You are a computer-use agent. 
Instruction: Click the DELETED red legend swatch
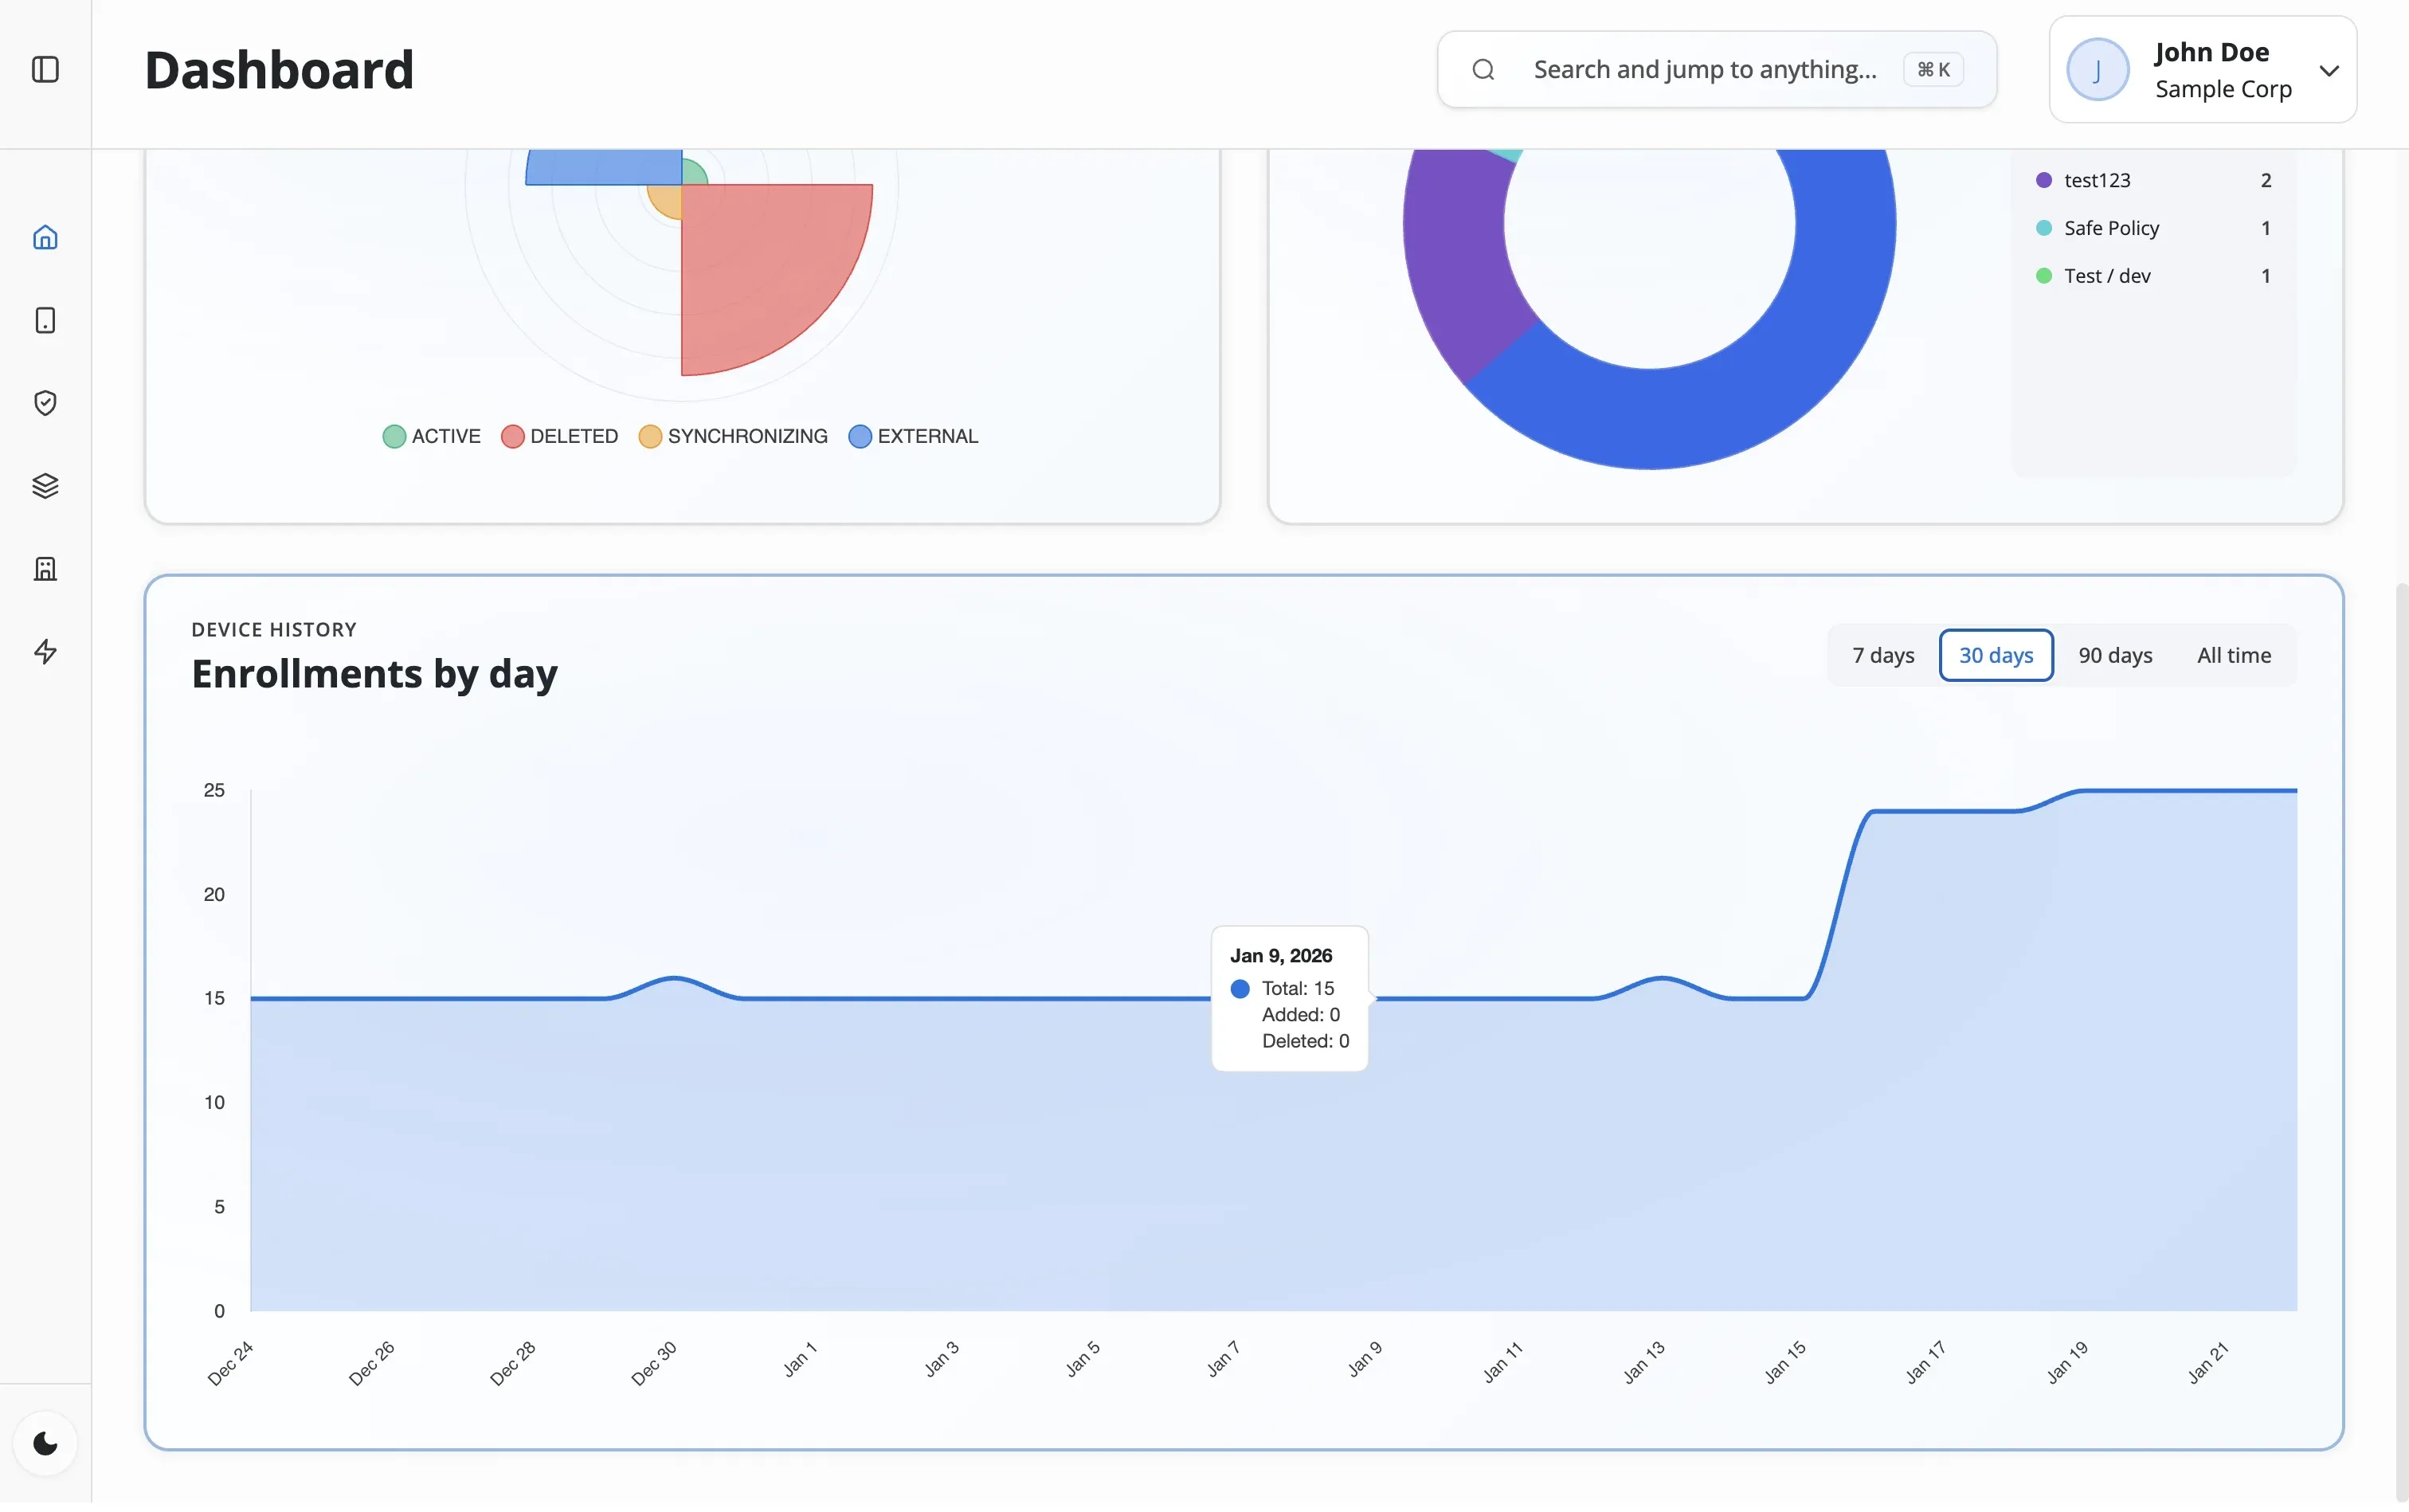(x=512, y=436)
